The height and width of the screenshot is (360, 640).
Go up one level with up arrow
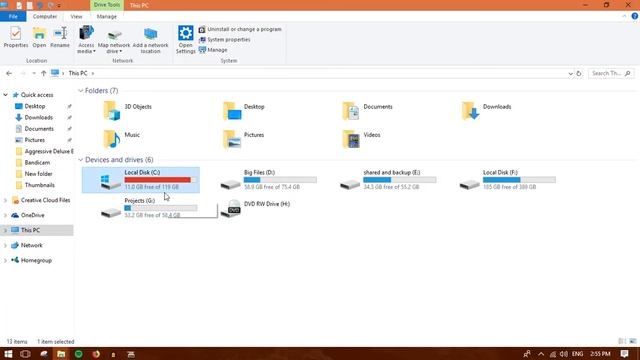[x=43, y=73]
